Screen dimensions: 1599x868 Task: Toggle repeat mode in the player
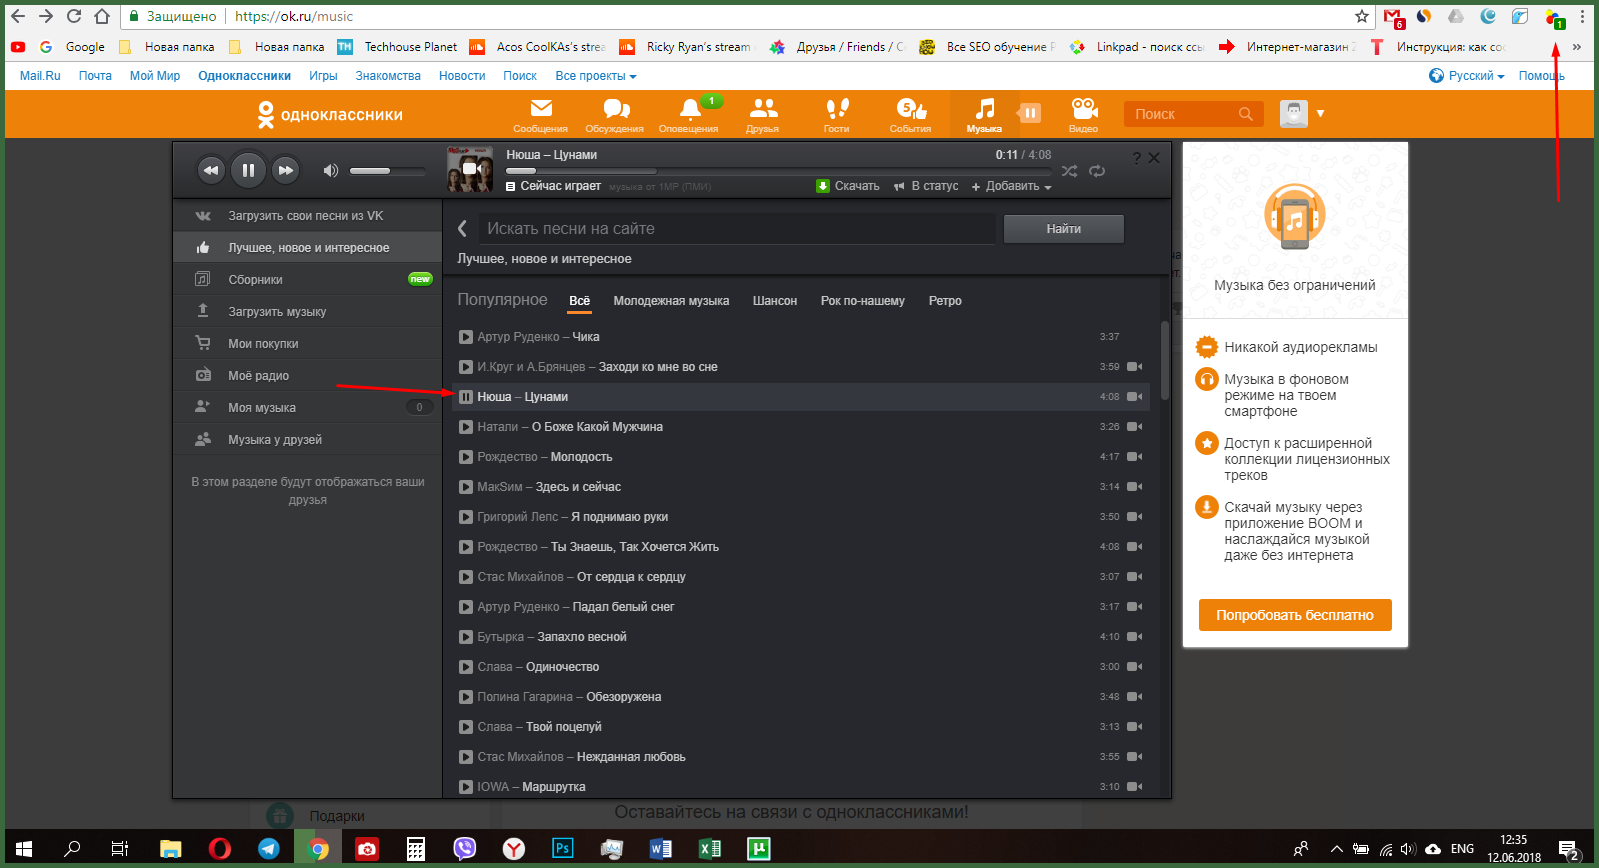point(1097,171)
